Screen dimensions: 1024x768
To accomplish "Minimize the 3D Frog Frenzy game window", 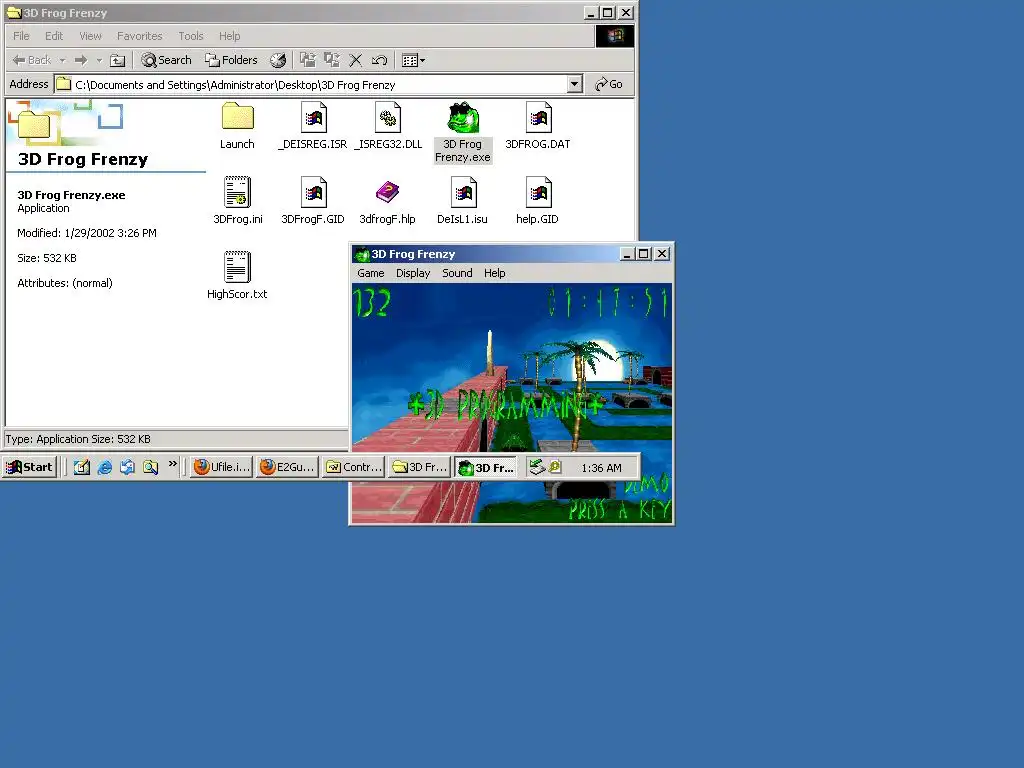I will click(x=627, y=254).
